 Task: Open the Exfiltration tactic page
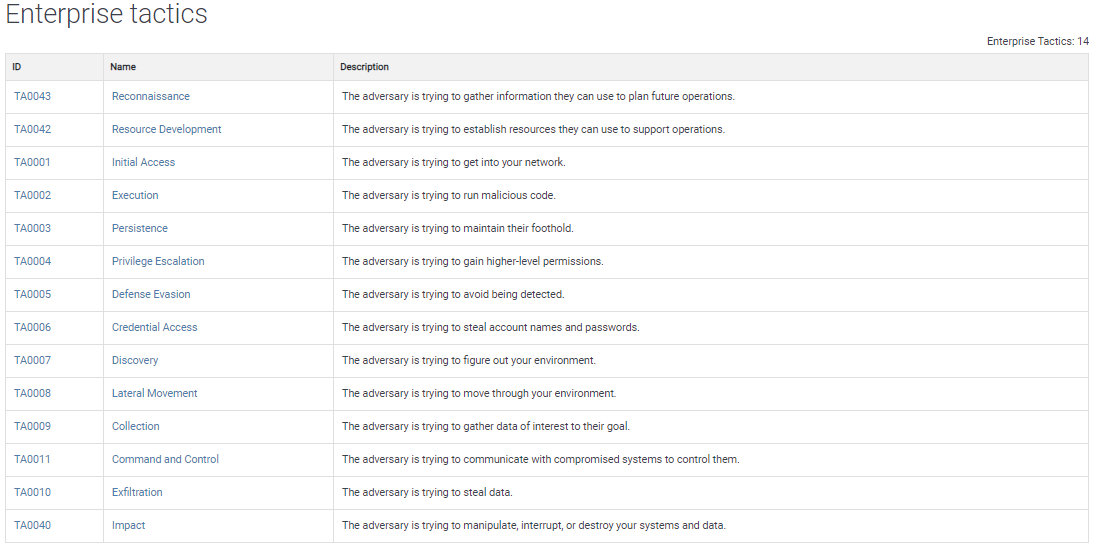[137, 493]
